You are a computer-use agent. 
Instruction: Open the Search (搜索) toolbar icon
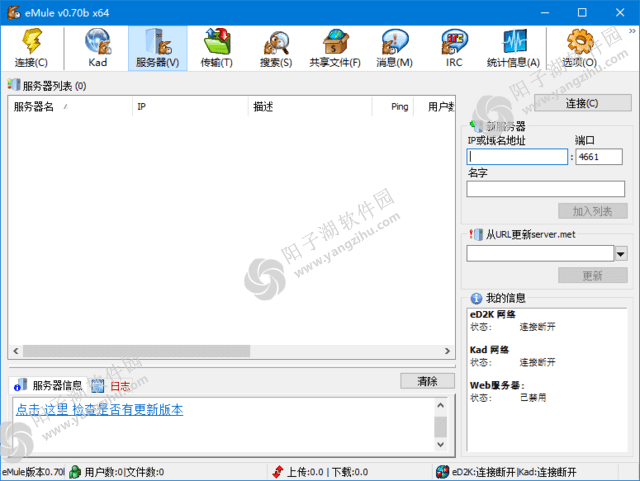pyautogui.click(x=276, y=43)
